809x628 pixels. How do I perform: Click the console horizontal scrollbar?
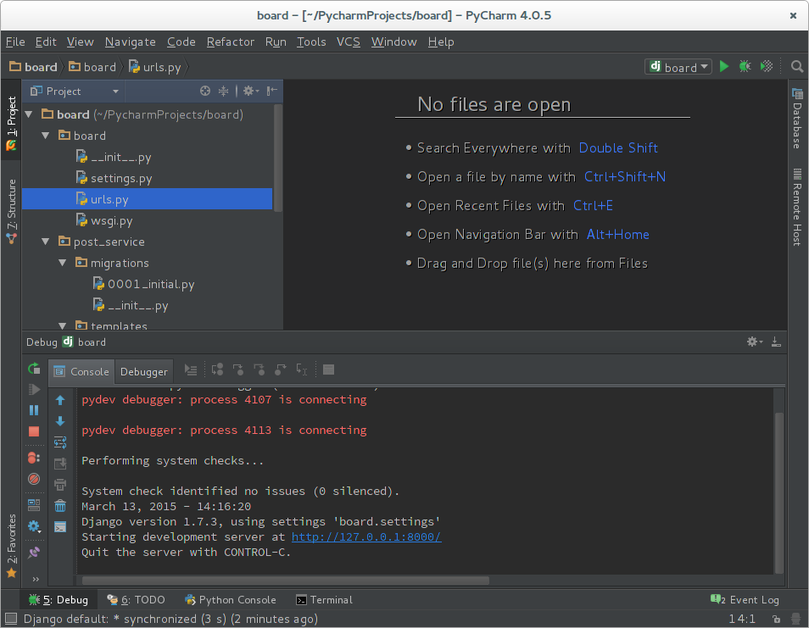click(x=285, y=581)
